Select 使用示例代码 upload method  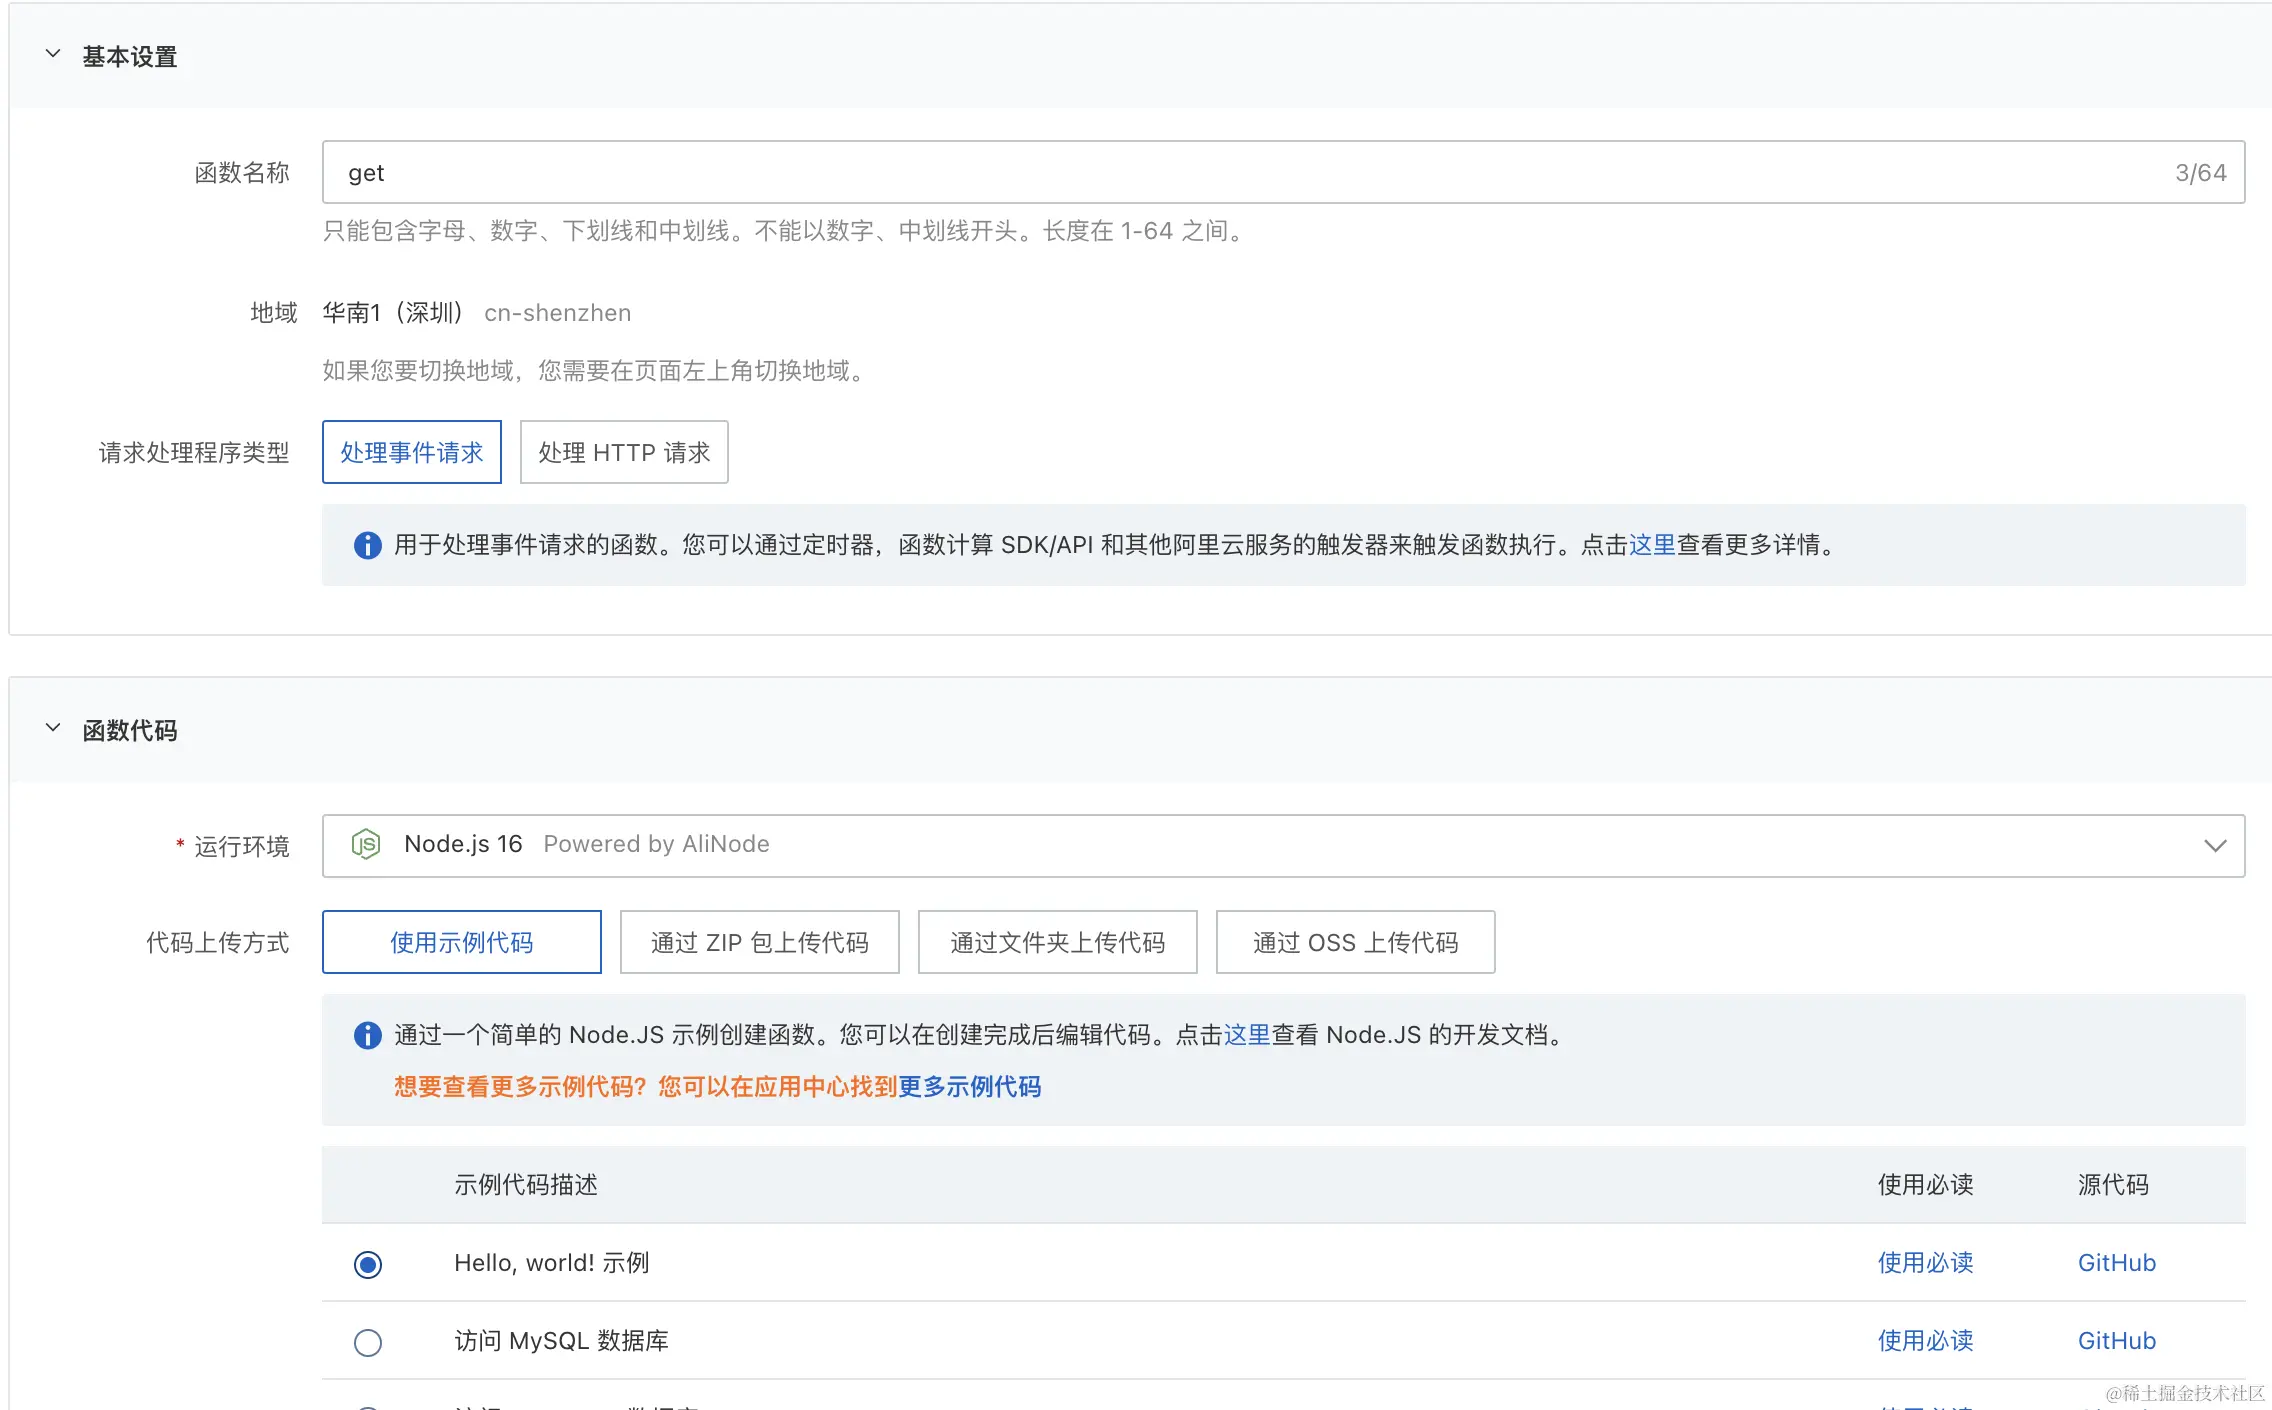click(x=461, y=943)
